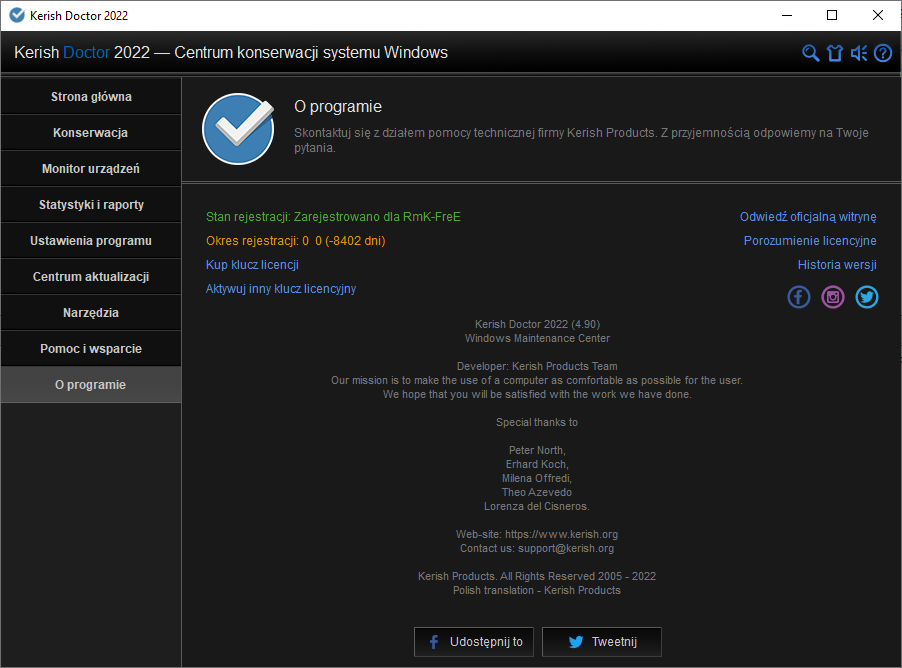Close the Kerish Doctor window
Image resolution: width=902 pixels, height=668 pixels.
coord(877,16)
